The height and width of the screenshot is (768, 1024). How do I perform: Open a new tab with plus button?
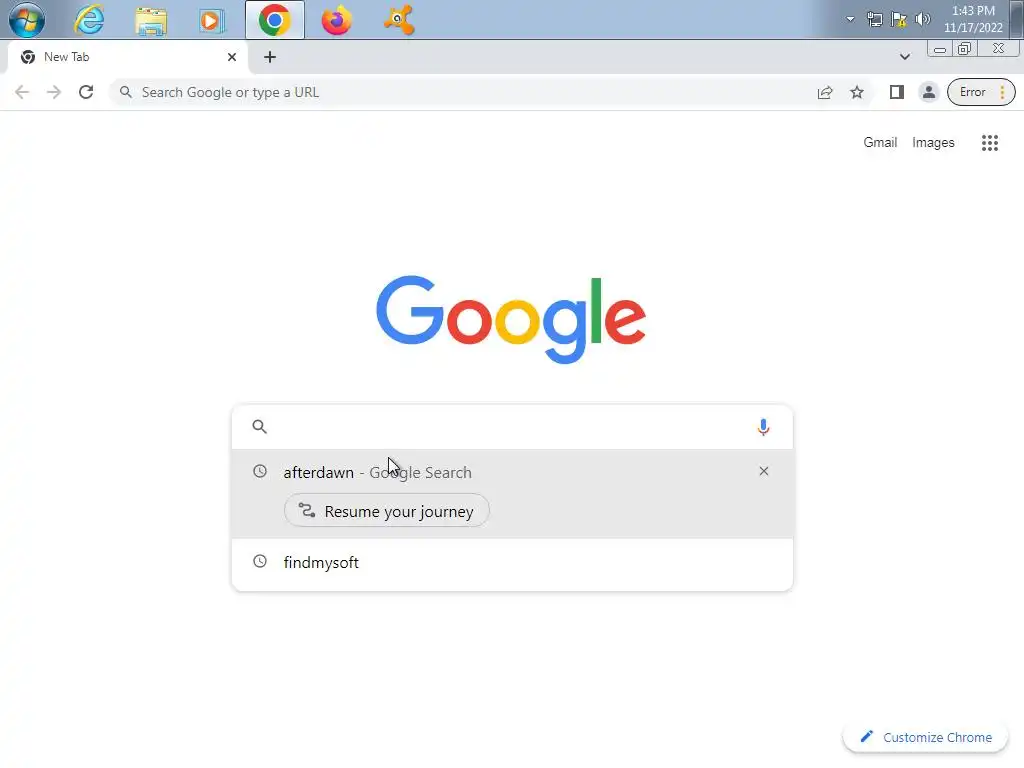(x=270, y=57)
